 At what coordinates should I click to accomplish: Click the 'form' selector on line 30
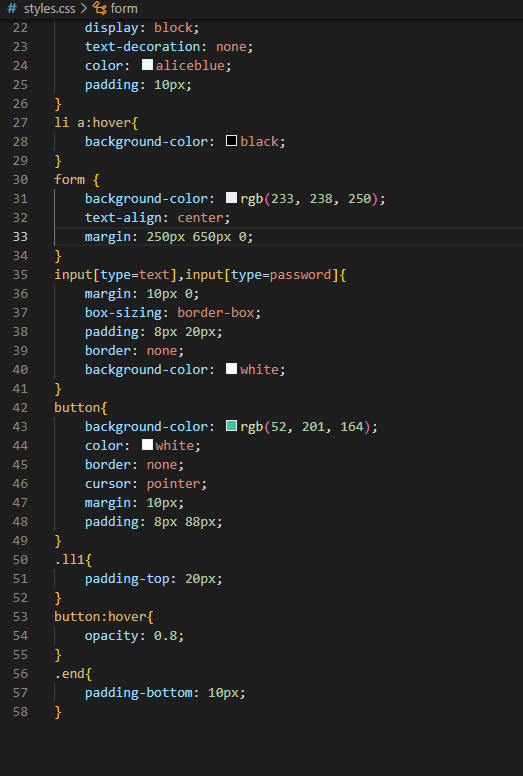coord(70,180)
